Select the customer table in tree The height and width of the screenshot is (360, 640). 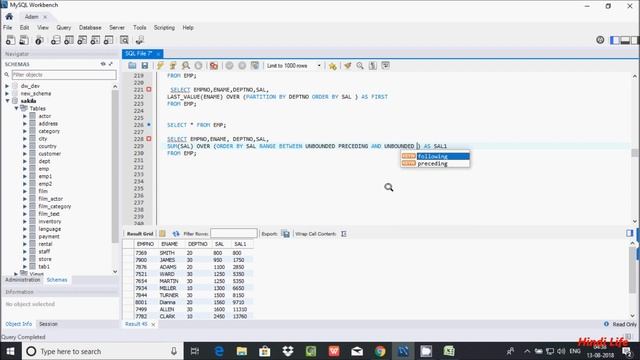[49, 154]
